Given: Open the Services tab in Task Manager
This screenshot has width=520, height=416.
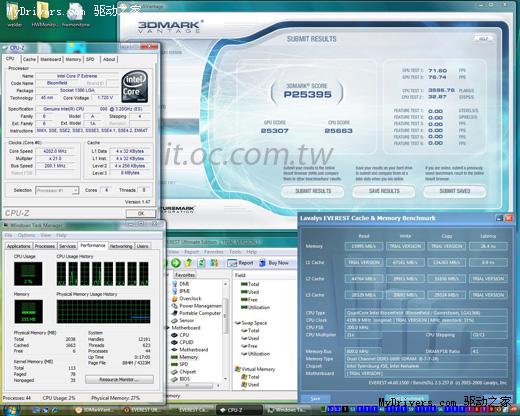Looking at the screenshot, I should point(67,246).
